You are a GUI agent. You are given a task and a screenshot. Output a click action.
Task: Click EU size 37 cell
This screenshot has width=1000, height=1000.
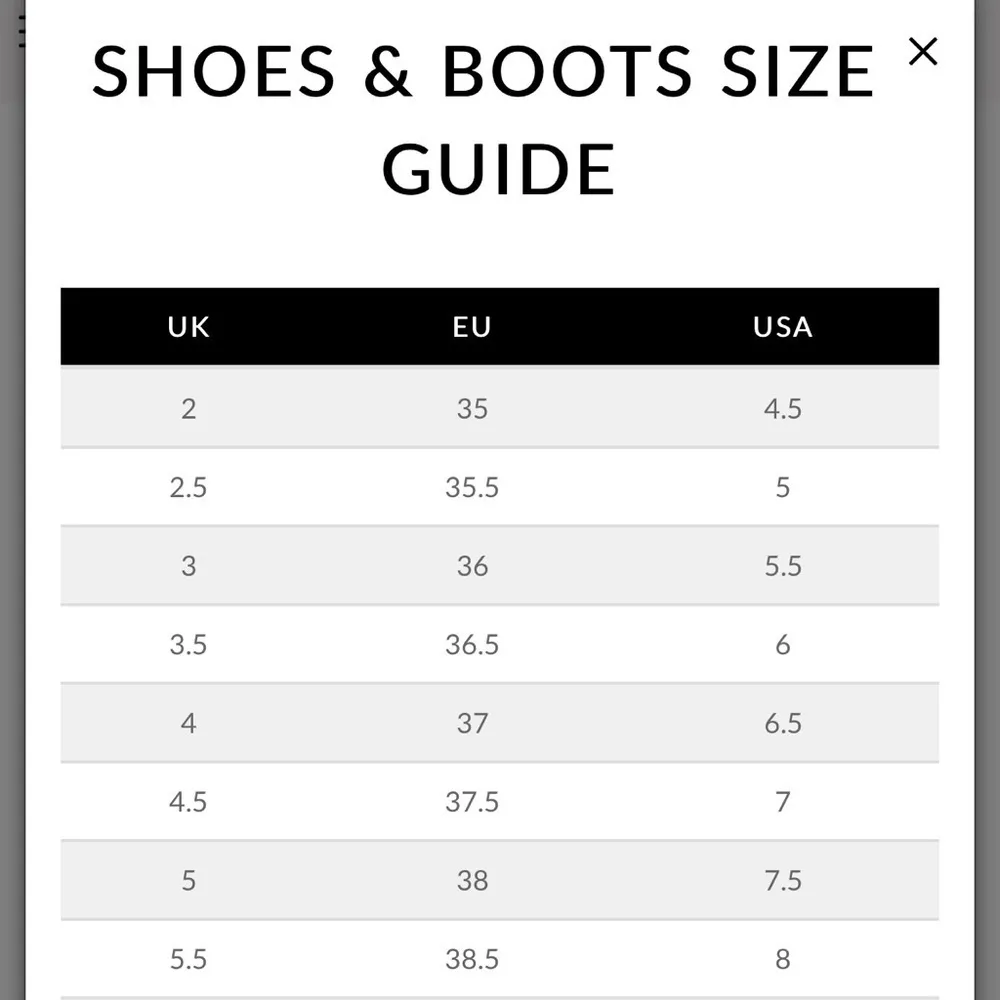coord(472,723)
